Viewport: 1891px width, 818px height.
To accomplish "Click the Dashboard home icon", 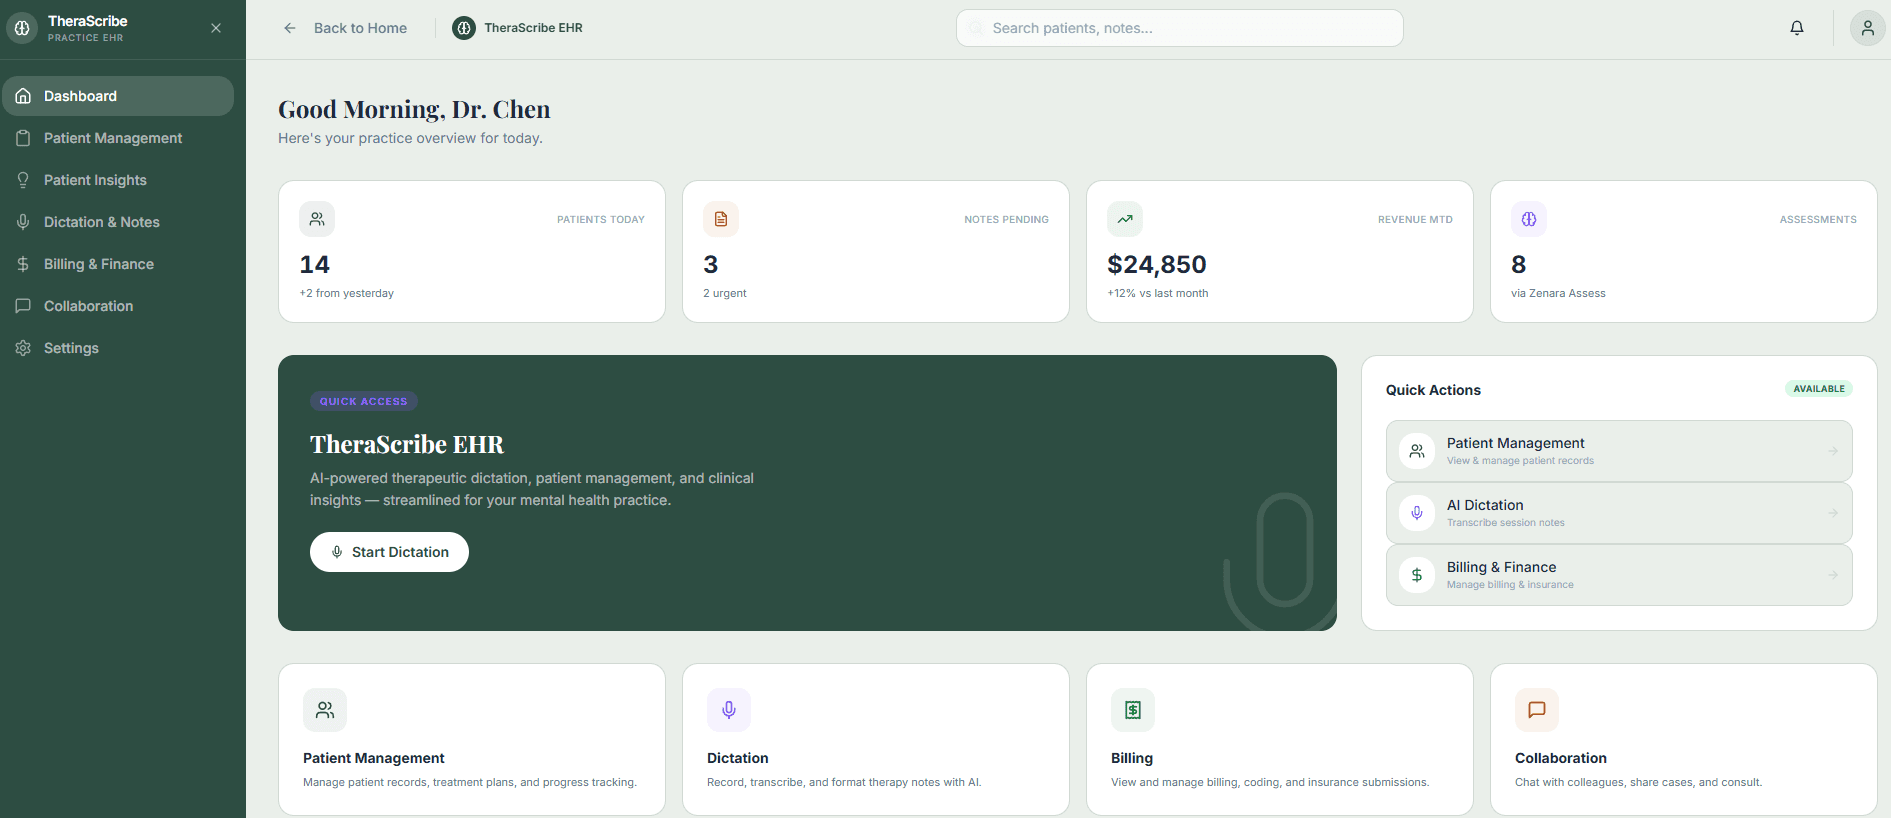I will 23,96.
